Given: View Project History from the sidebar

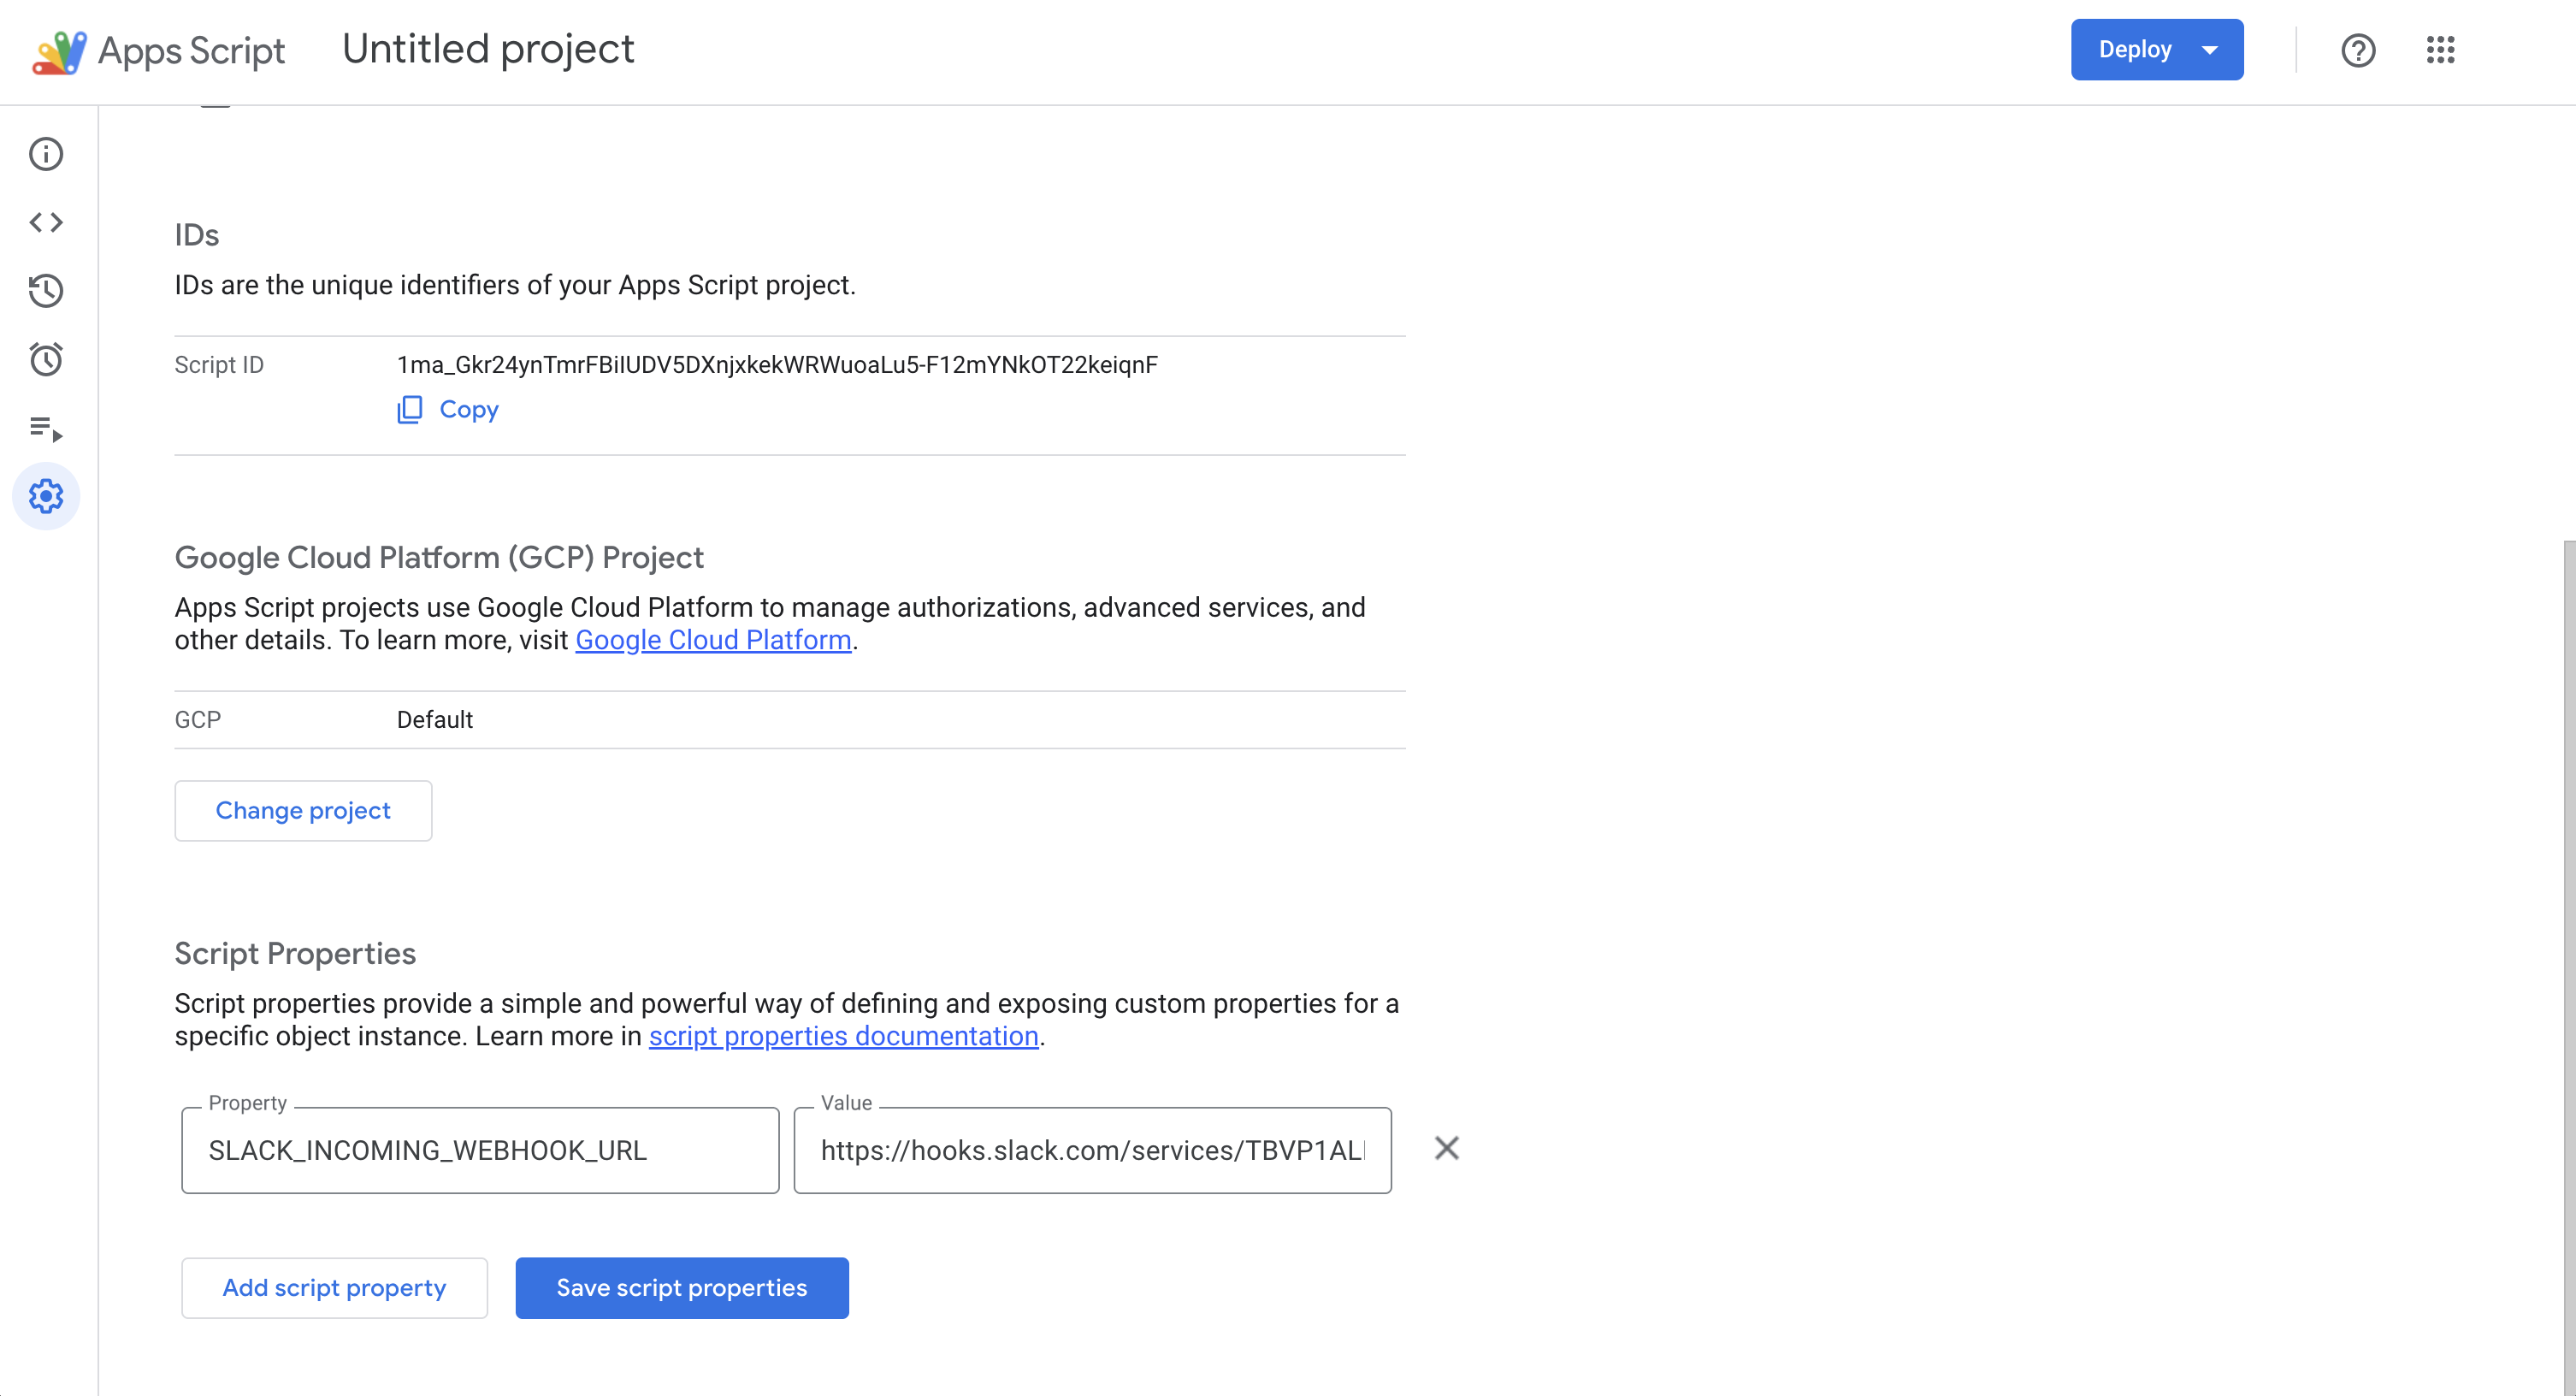Looking at the screenshot, I should pyautogui.click(x=46, y=292).
